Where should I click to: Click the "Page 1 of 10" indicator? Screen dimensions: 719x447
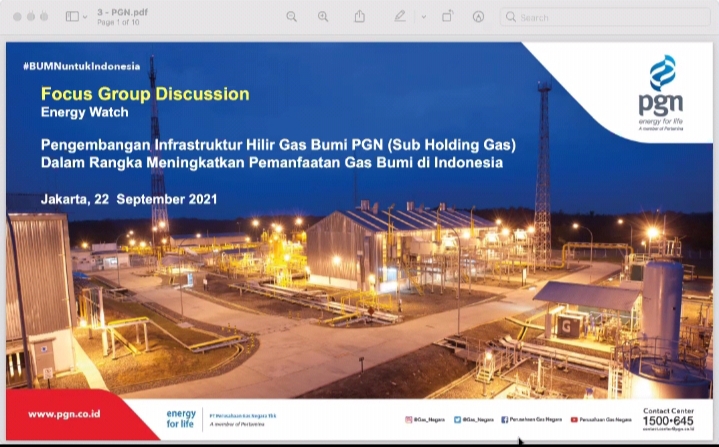click(x=118, y=22)
